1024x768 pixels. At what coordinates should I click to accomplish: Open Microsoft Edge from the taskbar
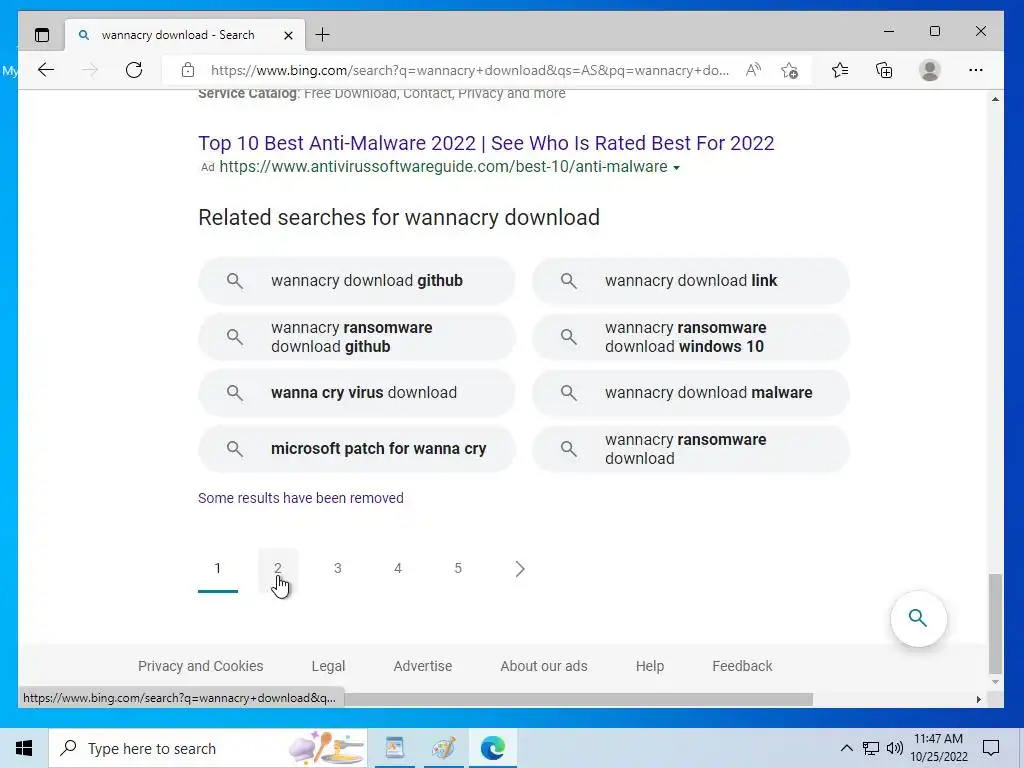(x=492, y=748)
